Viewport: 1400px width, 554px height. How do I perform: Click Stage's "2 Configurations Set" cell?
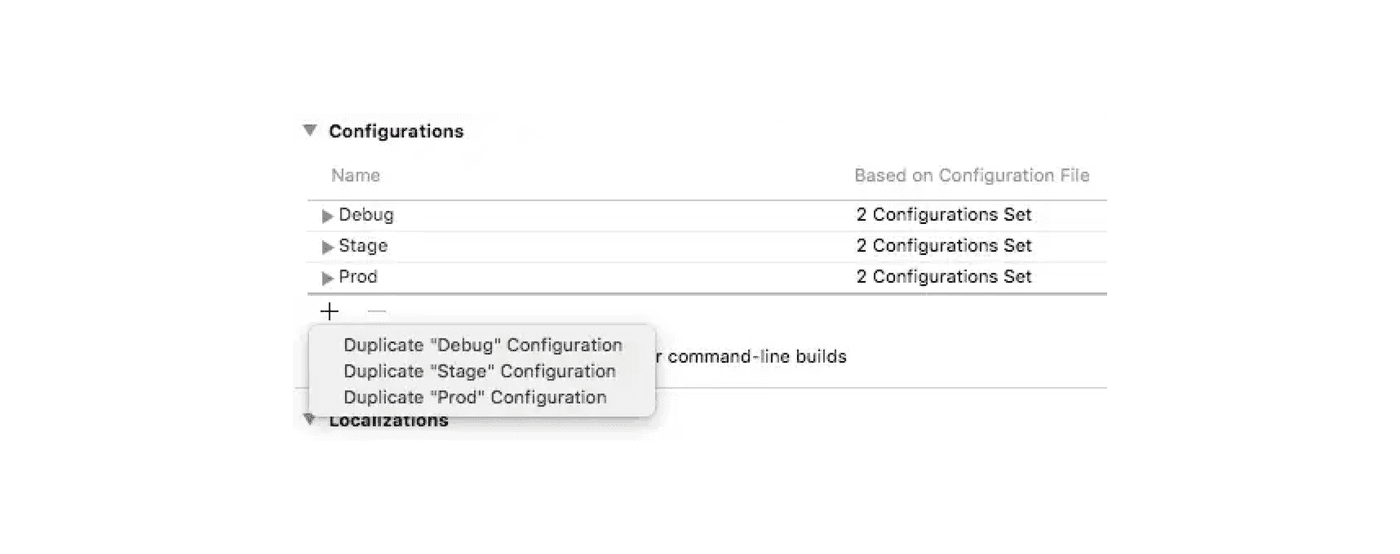click(x=944, y=246)
